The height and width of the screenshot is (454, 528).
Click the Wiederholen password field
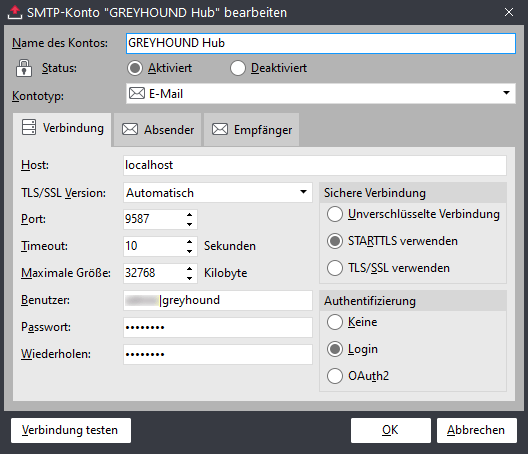coord(218,354)
